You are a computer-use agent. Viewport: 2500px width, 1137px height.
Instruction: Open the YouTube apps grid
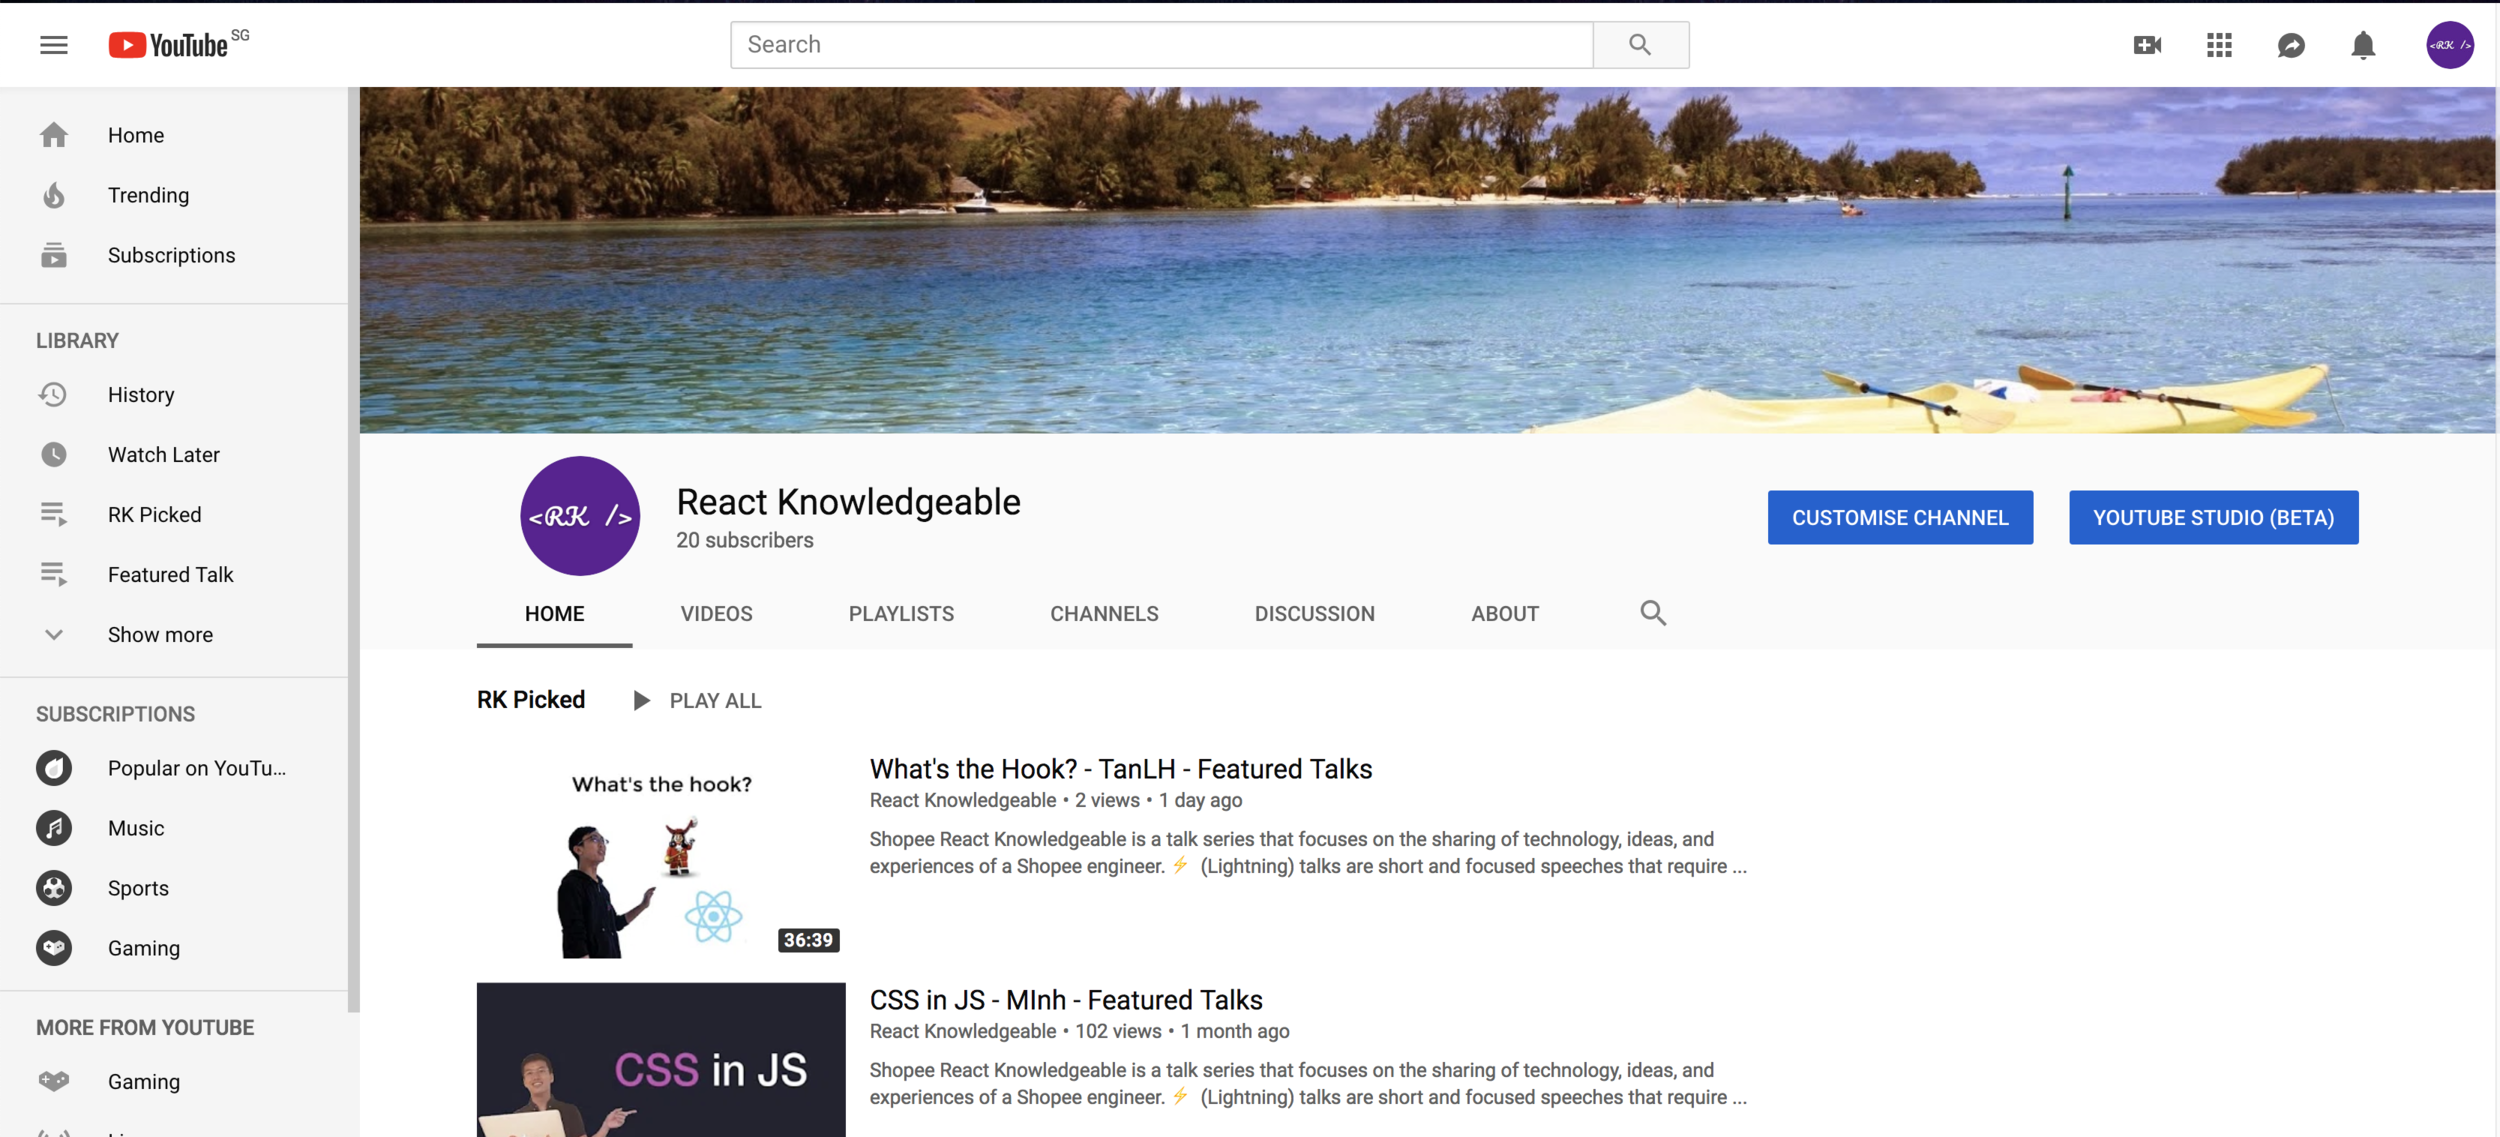point(2219,45)
